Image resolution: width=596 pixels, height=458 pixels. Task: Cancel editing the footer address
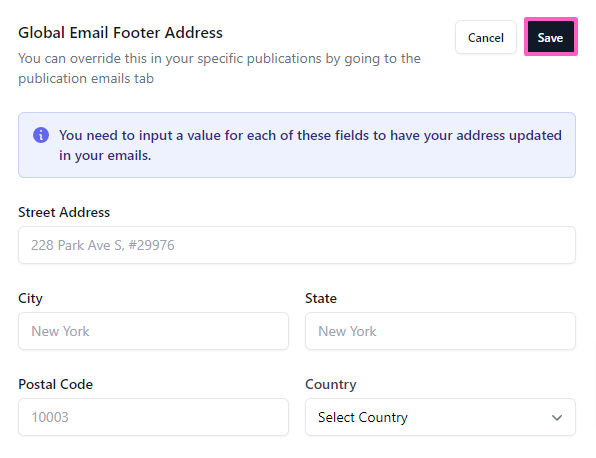[x=486, y=37]
